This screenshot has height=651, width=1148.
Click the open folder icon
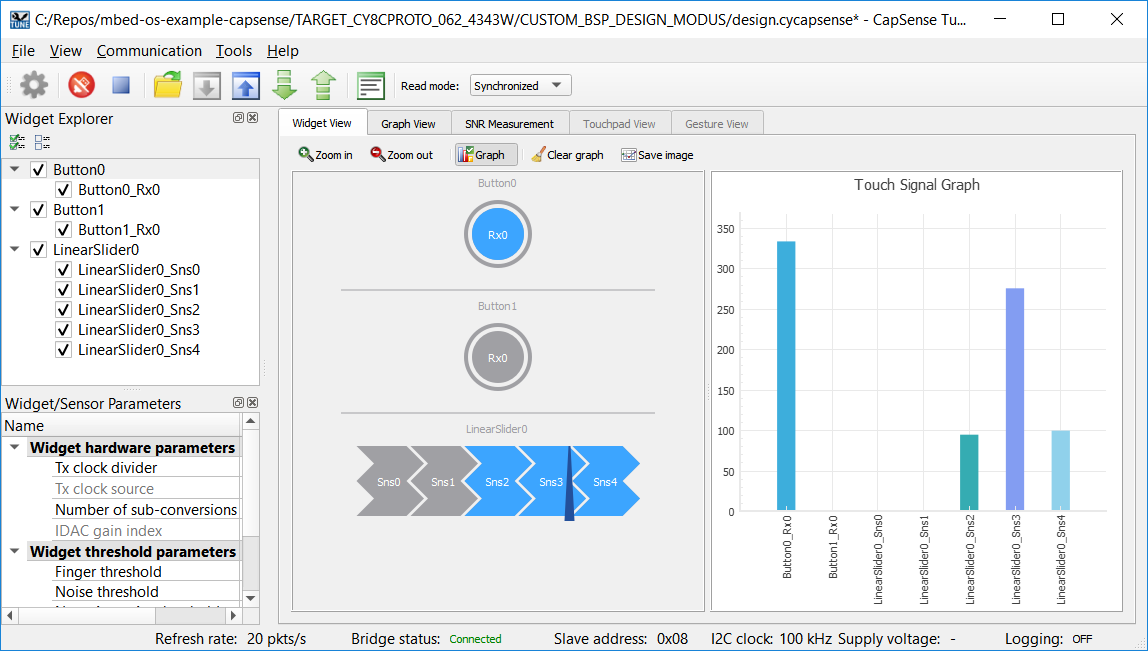click(x=168, y=85)
